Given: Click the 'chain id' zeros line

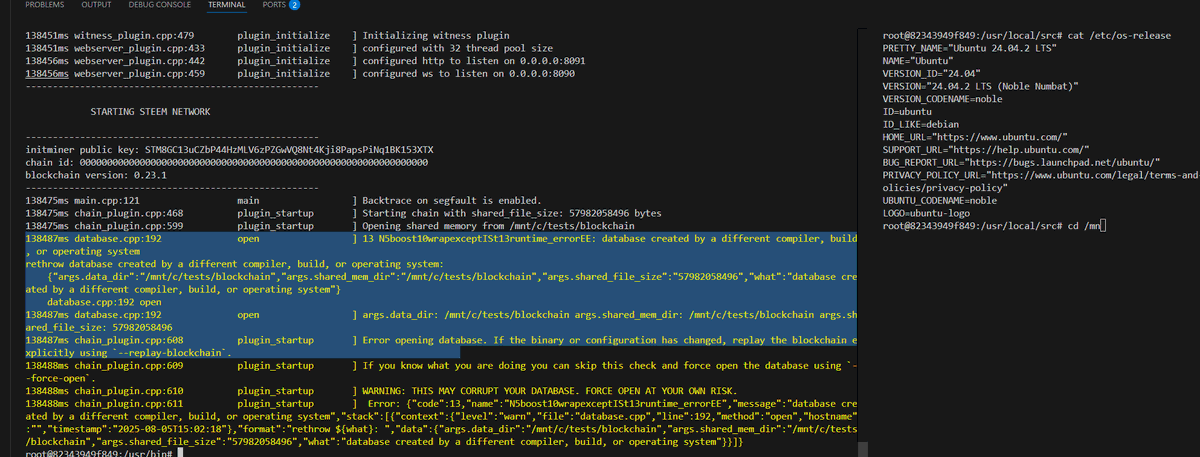Looking at the screenshot, I should [x=227, y=161].
